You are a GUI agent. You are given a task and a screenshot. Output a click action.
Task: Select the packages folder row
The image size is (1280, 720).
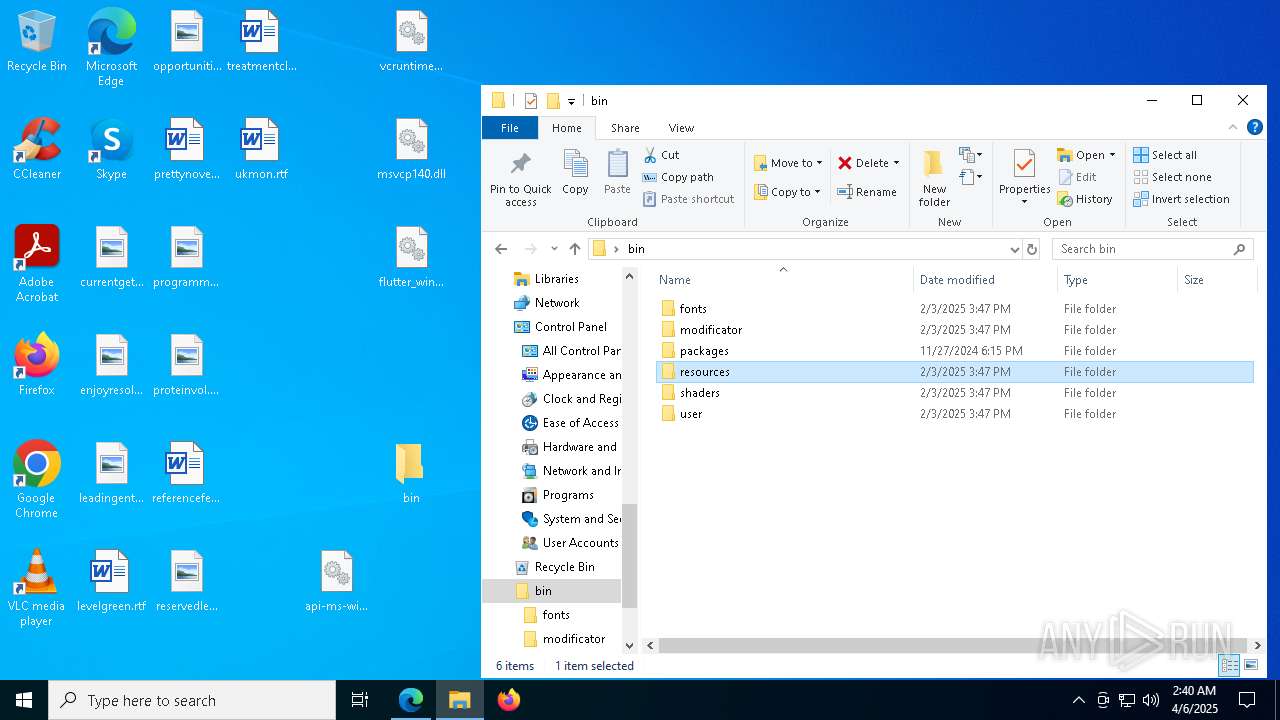954,351
